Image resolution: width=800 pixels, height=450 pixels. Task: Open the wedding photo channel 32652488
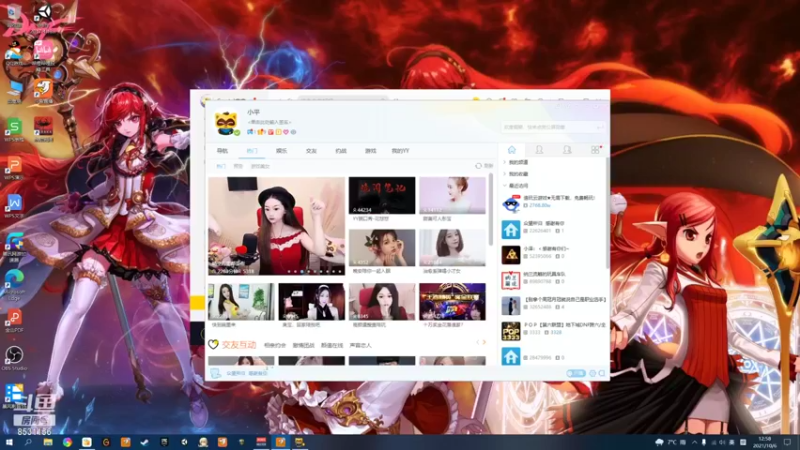(x=554, y=305)
